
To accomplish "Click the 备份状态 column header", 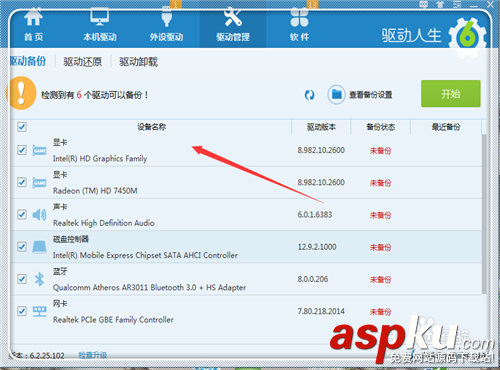I will [381, 127].
